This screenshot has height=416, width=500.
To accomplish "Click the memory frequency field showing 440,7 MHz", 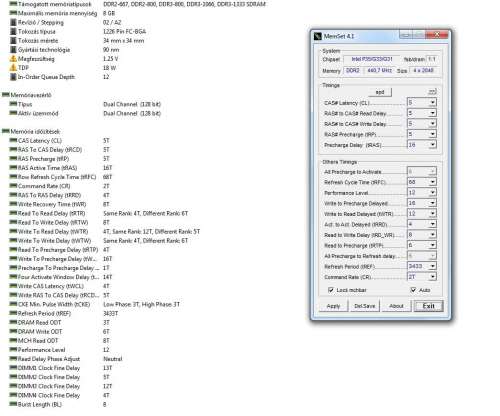I will [x=379, y=71].
